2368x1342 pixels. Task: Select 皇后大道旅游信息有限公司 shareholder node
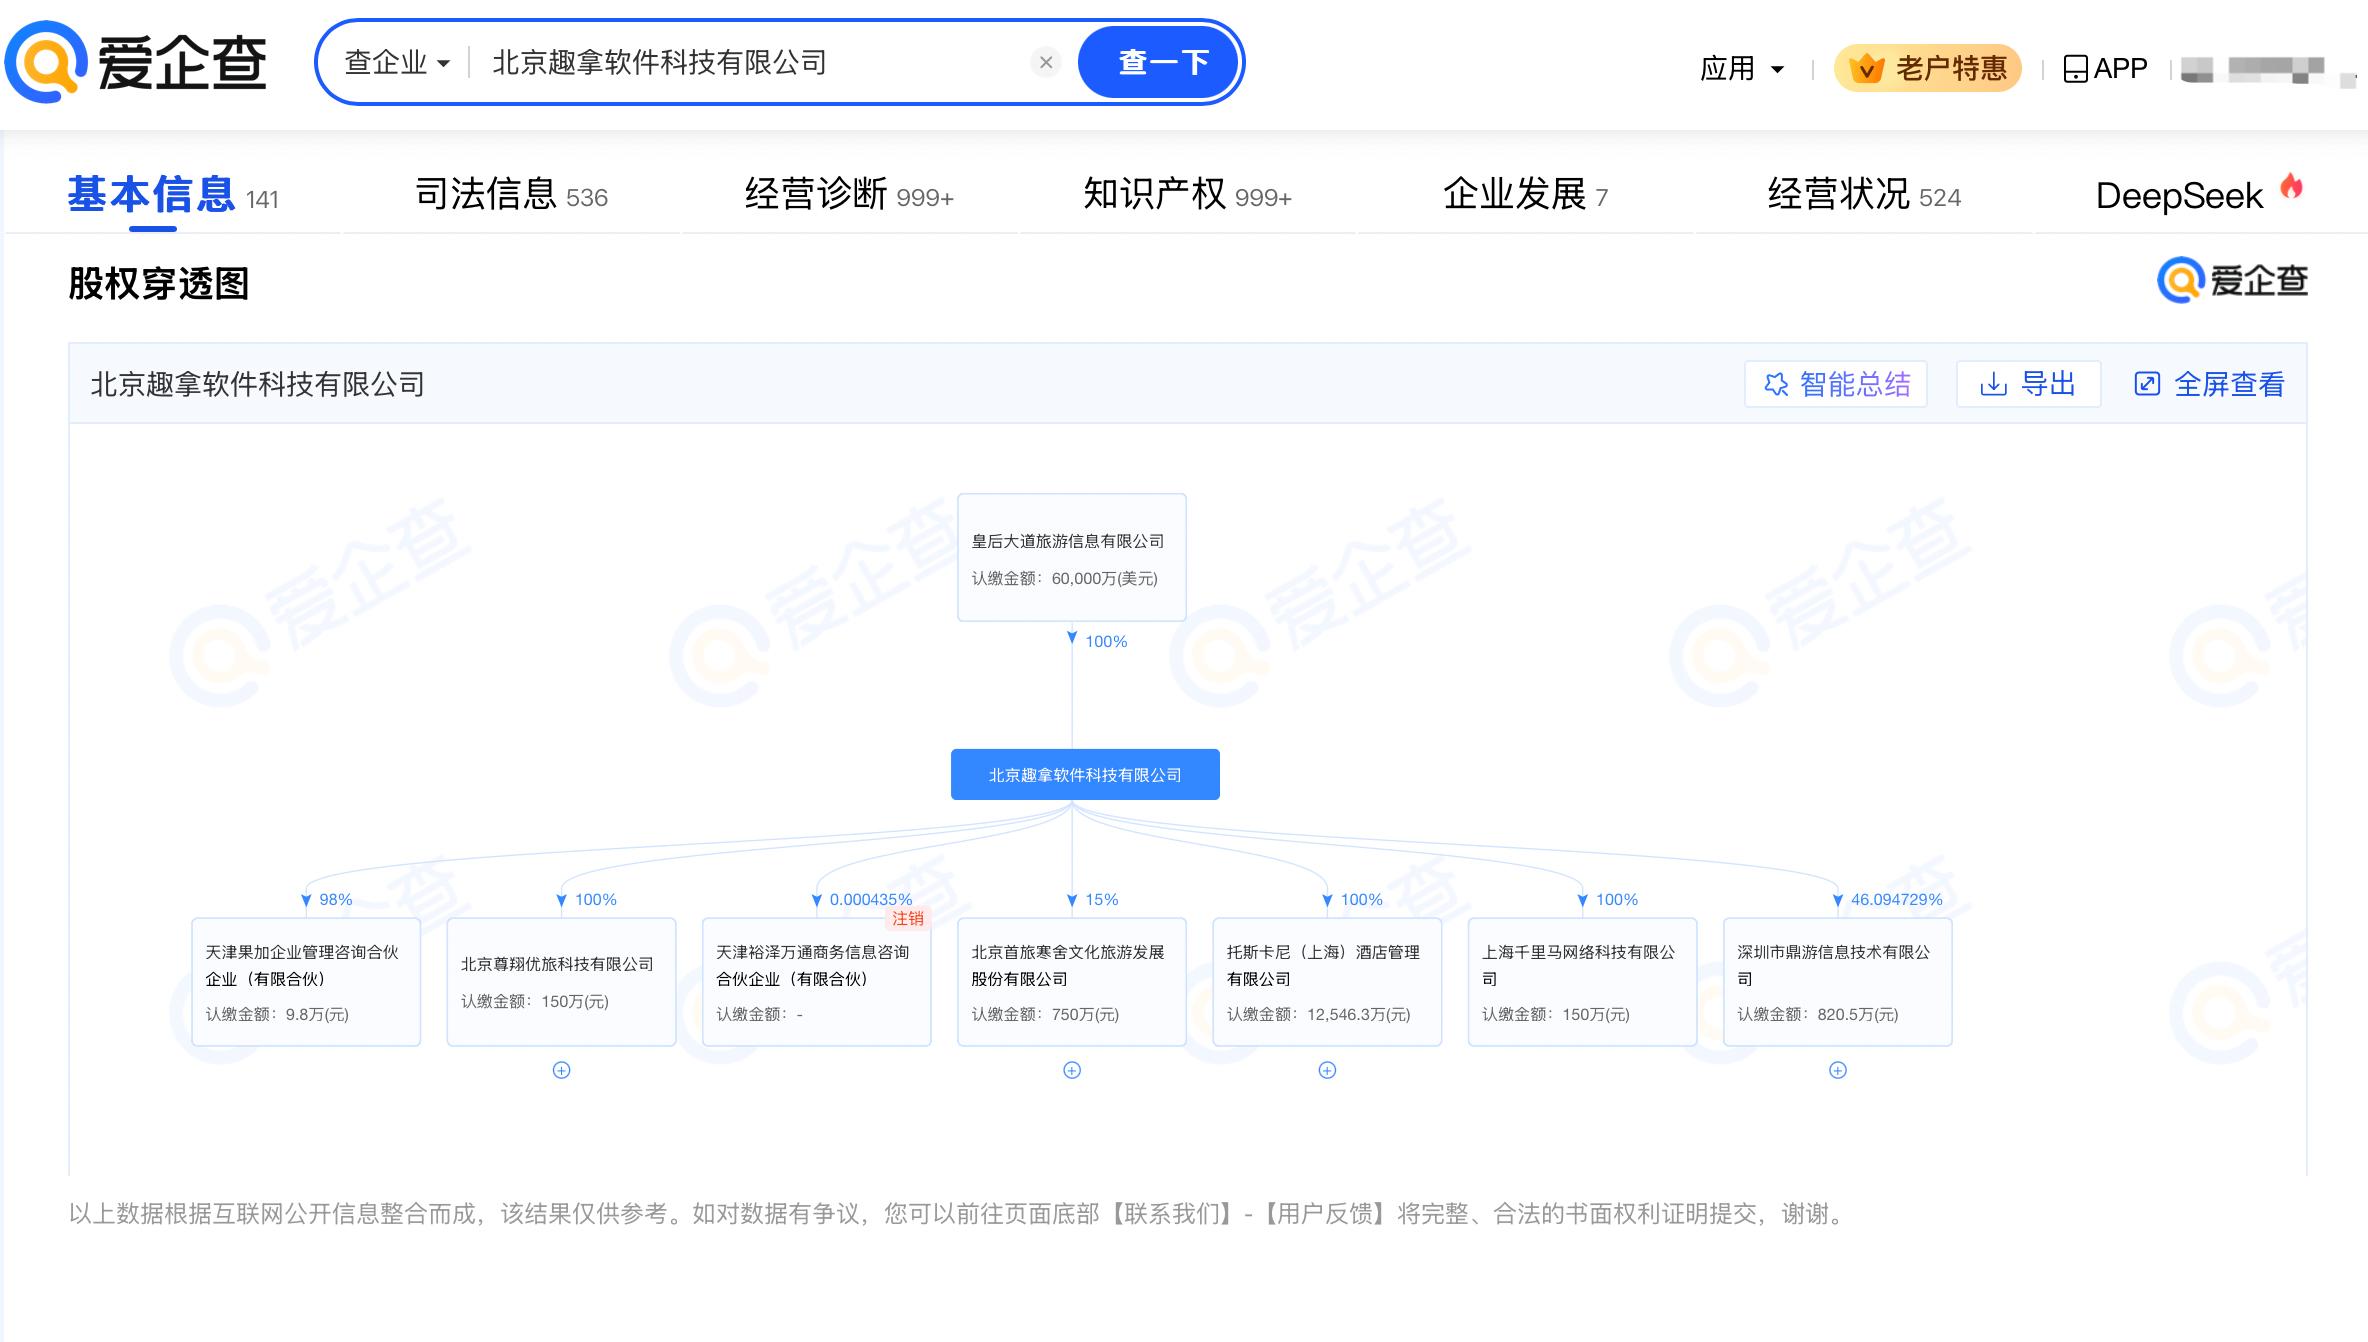pyautogui.click(x=1072, y=557)
